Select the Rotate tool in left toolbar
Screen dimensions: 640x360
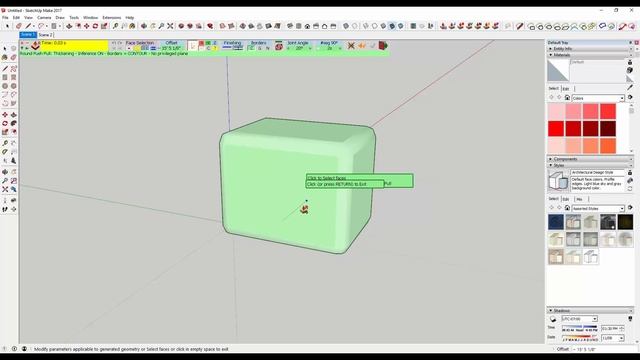pos(5,123)
